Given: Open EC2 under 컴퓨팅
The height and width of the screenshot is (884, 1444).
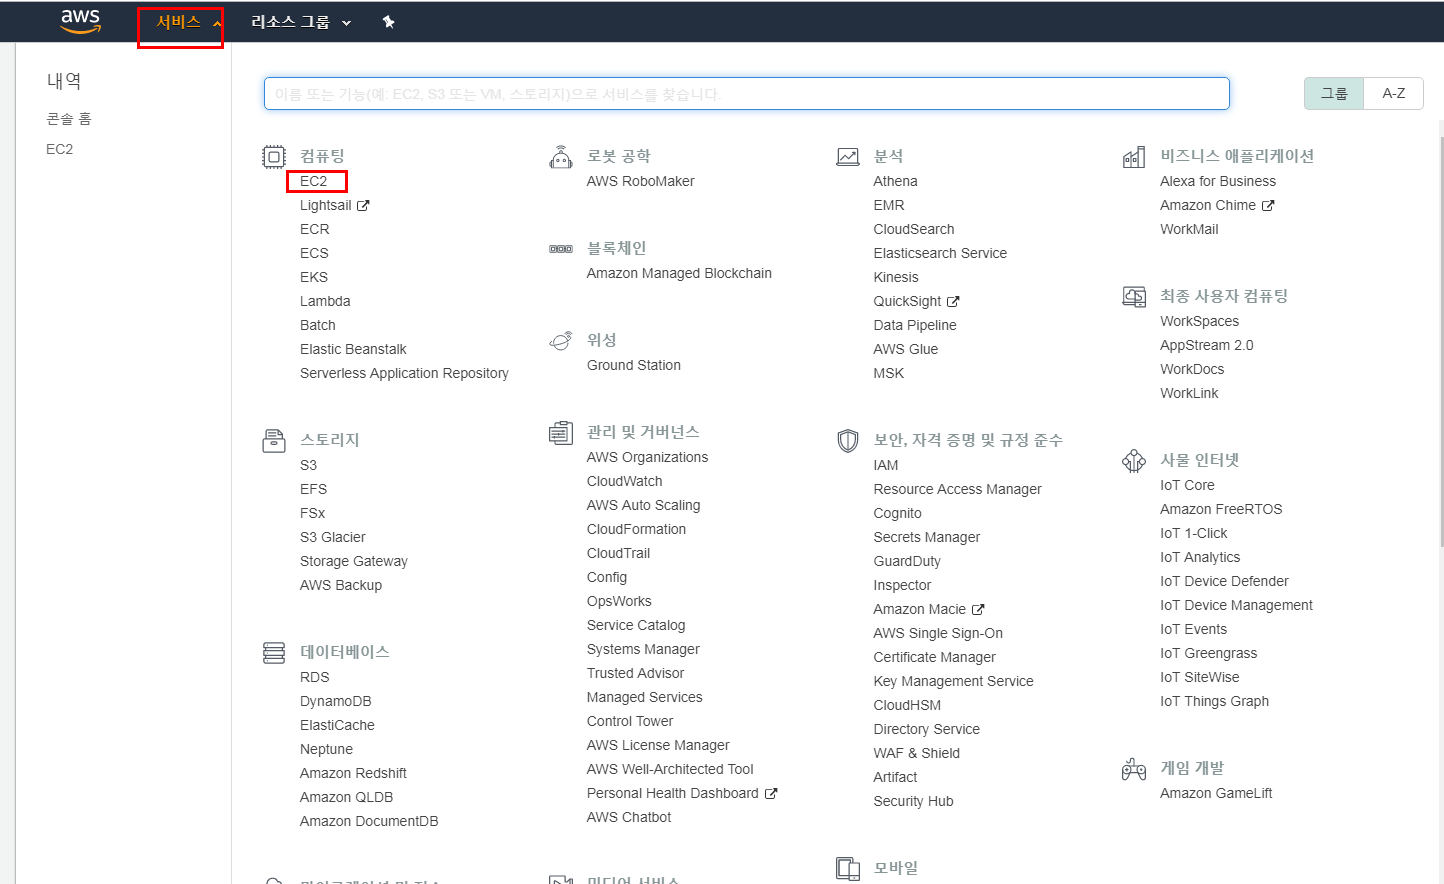Looking at the screenshot, I should [314, 181].
